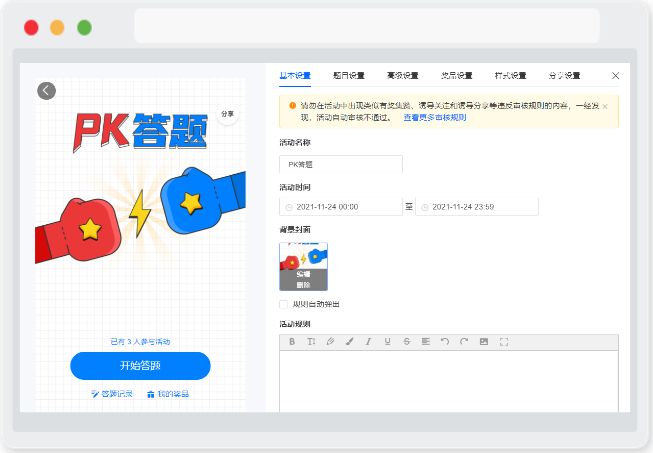
Task: Click the activity name field PK答题
Action: point(341,164)
